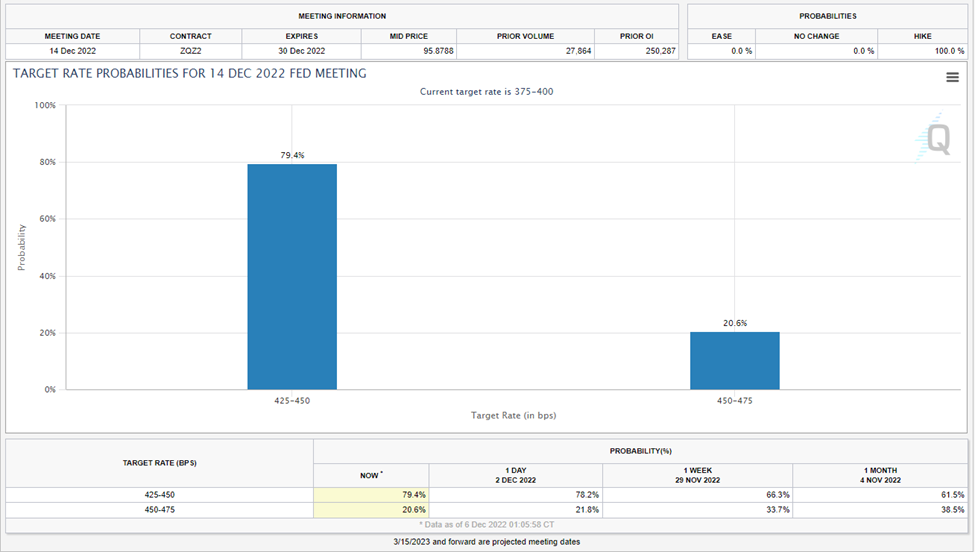
Task: Click the 1 MONTH 4 Nov 2022 header
Action: (x=880, y=475)
